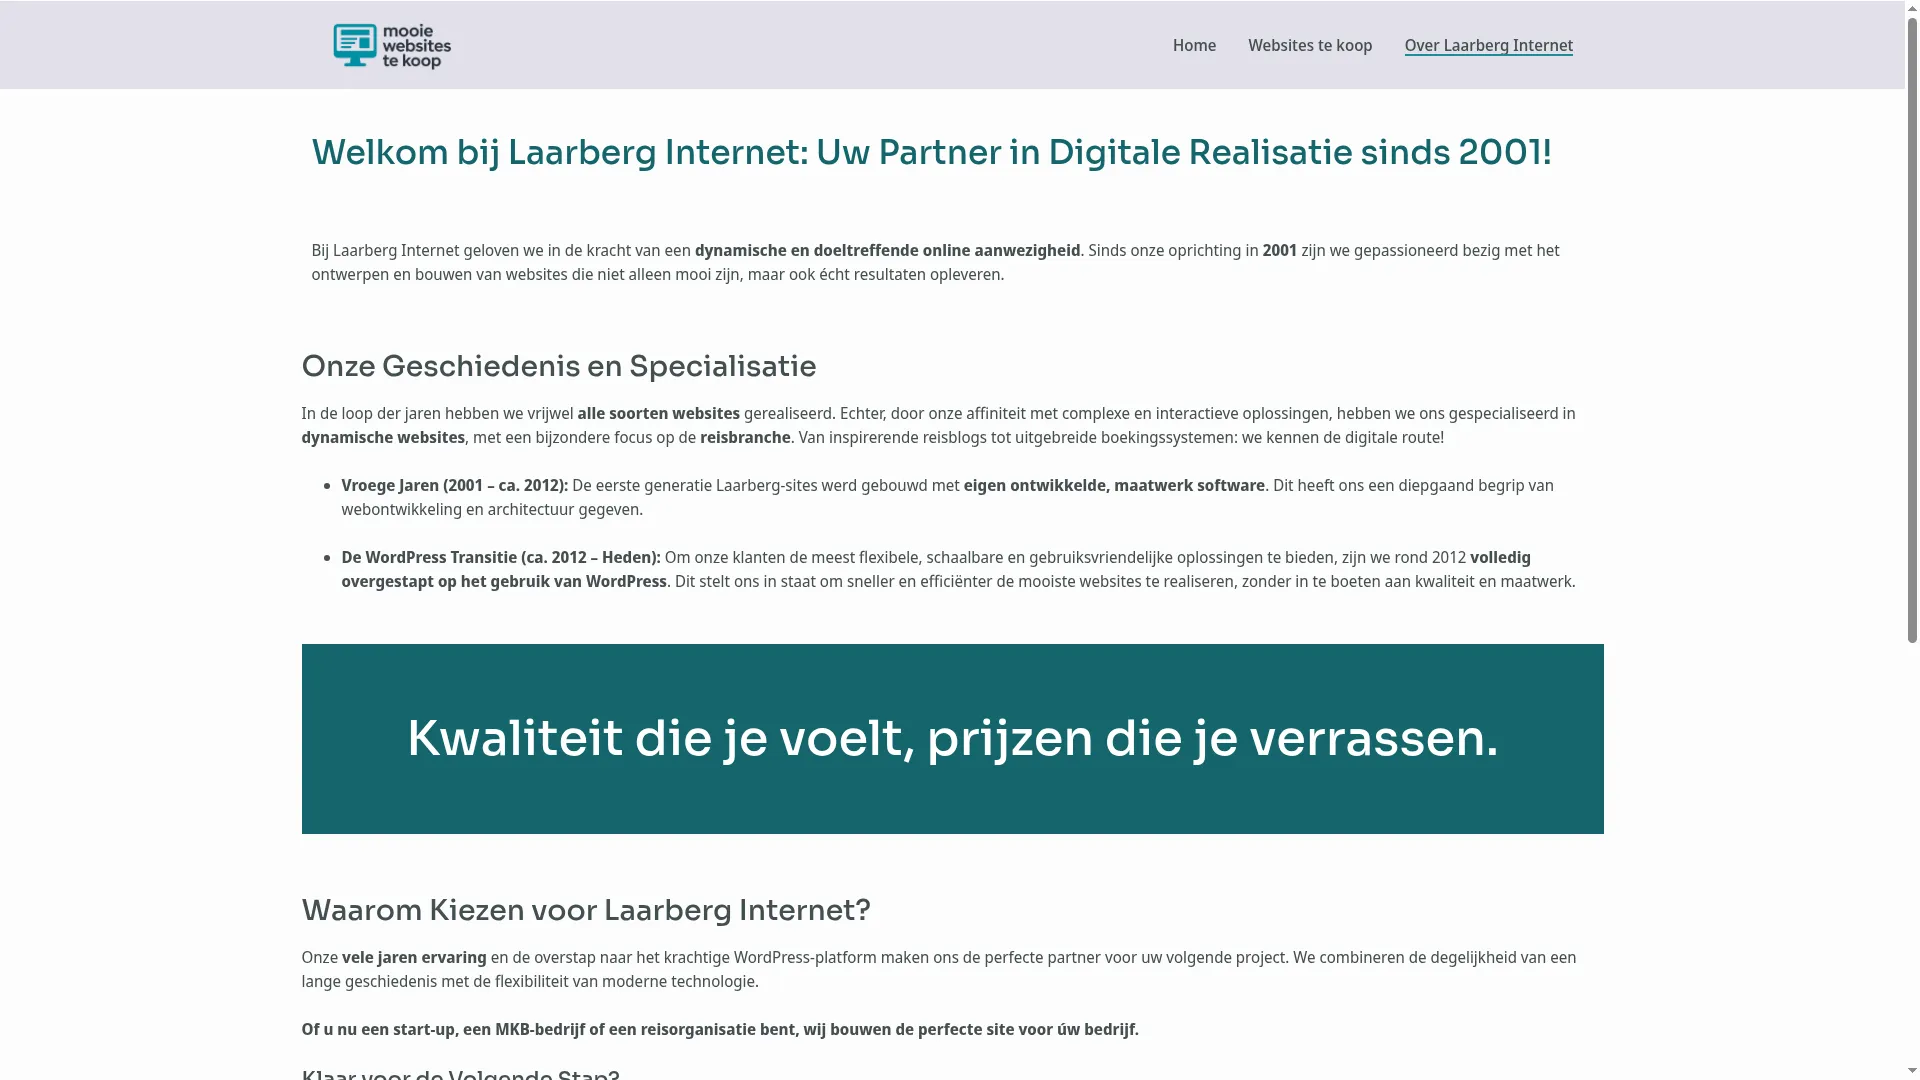Open the Home menu item
Image resolution: width=1920 pixels, height=1080 pixels.
click(1194, 45)
